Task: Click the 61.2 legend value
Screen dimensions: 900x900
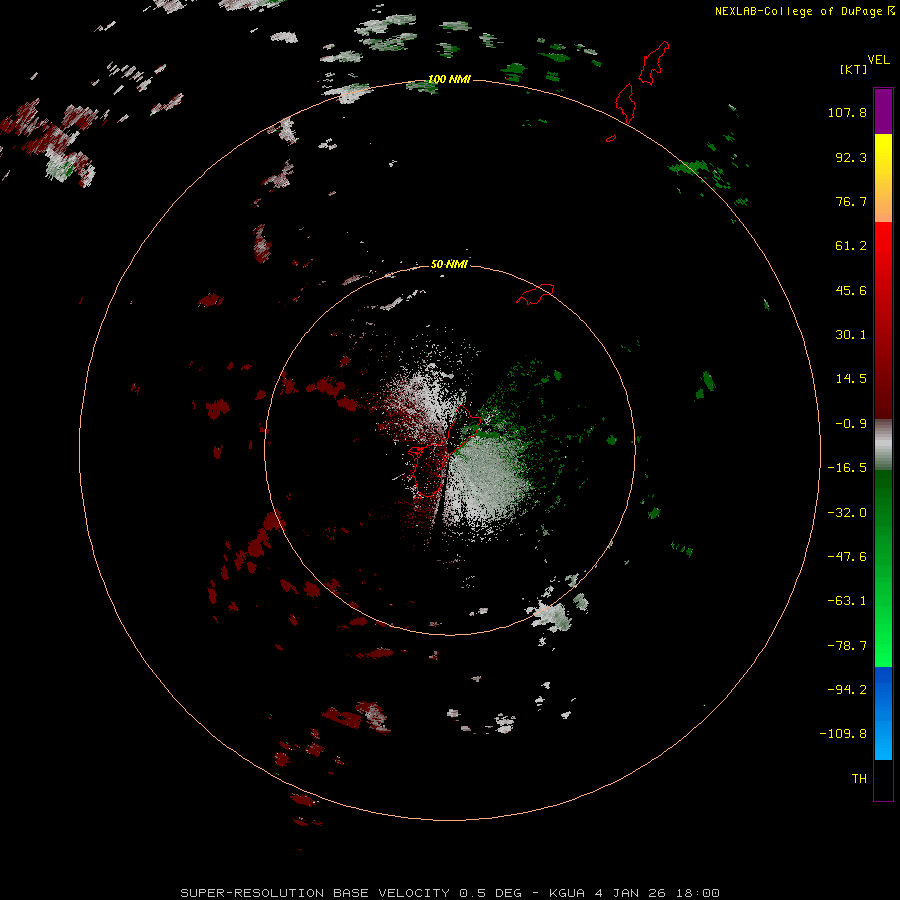Action: (851, 246)
